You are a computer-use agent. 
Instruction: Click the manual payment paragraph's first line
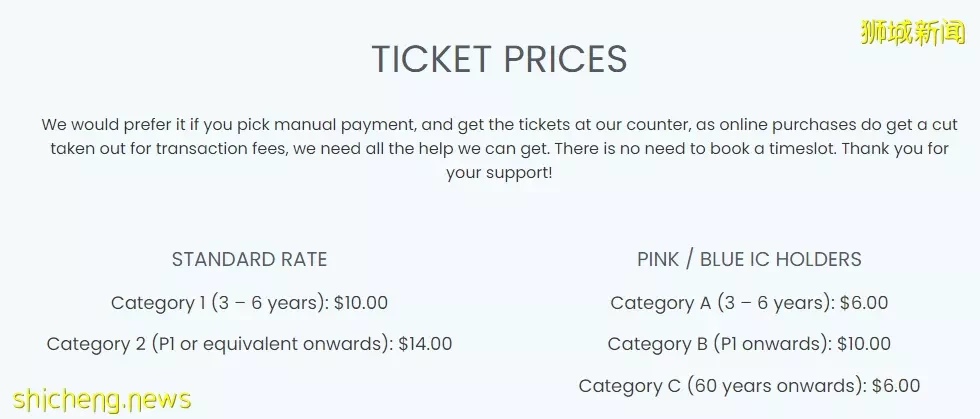pyautogui.click(x=499, y=125)
